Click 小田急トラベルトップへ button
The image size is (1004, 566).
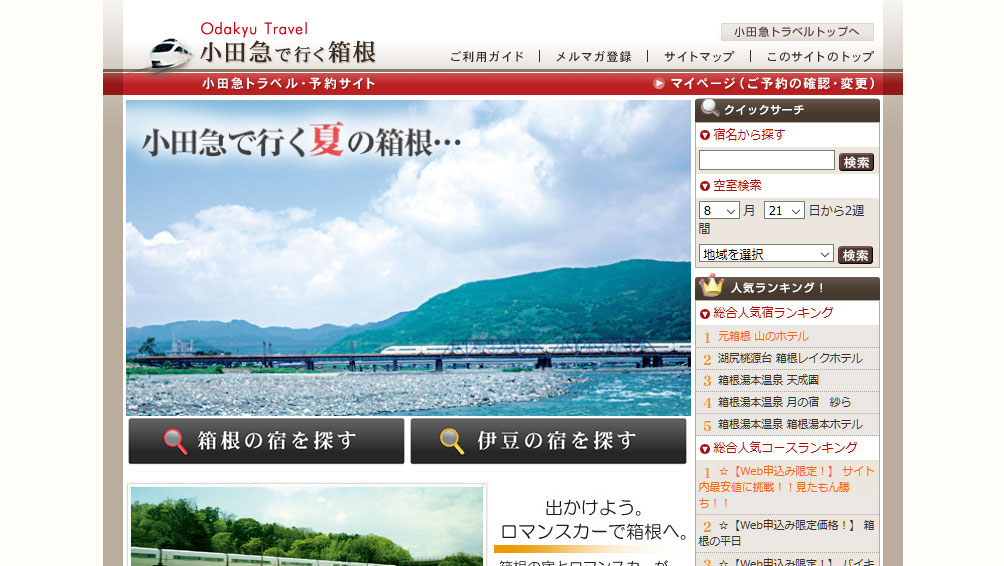[x=797, y=32]
